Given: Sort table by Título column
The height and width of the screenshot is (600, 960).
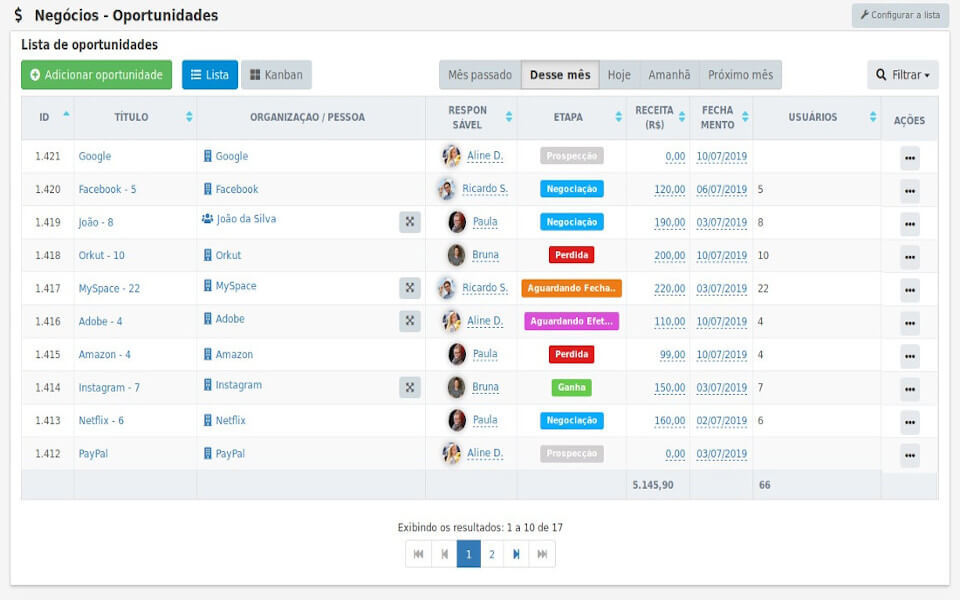Looking at the screenshot, I should pos(189,117).
